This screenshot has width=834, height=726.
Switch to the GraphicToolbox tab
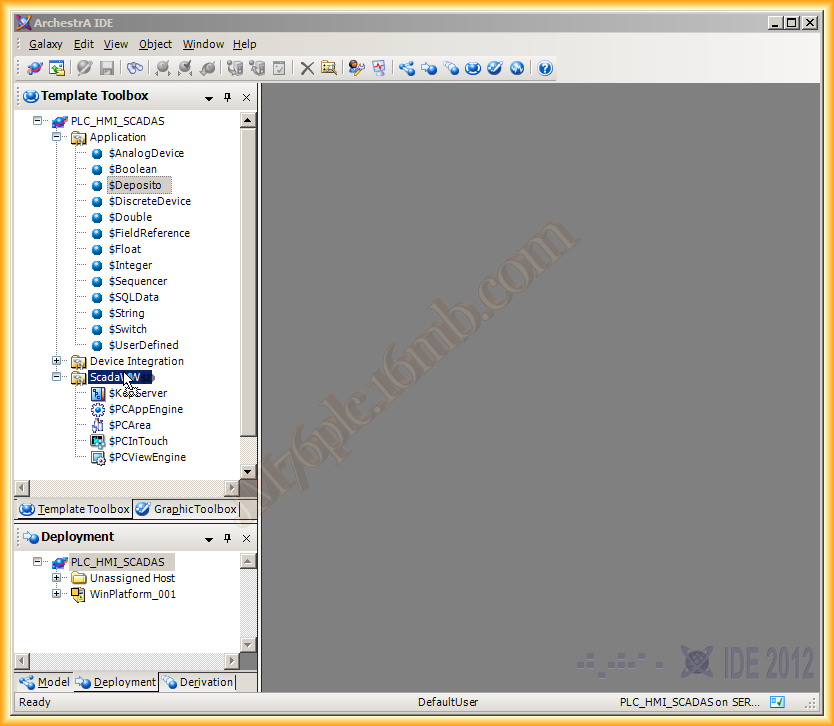(x=186, y=509)
